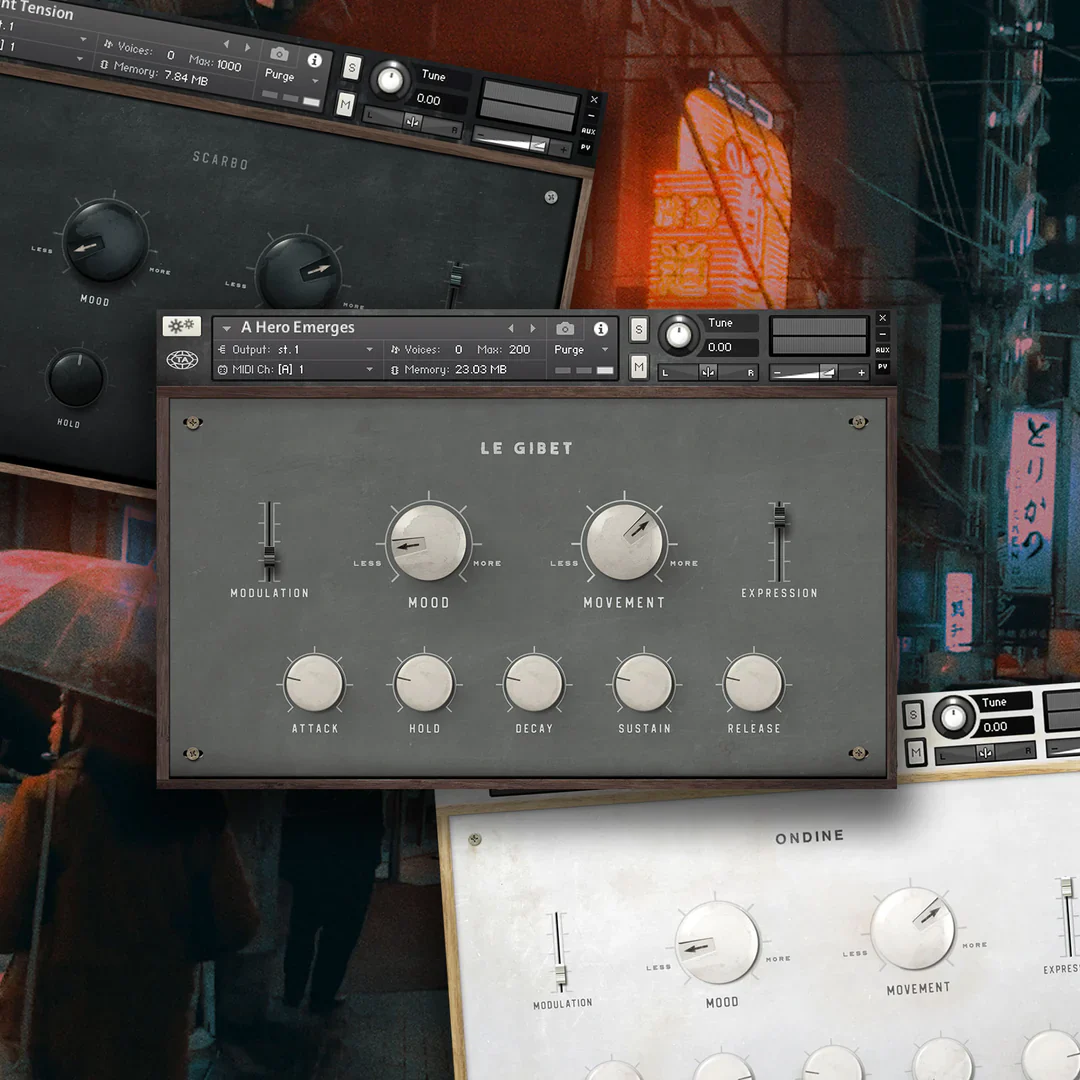Click the top-right screw on Scarbo panel

pyautogui.click(x=551, y=198)
